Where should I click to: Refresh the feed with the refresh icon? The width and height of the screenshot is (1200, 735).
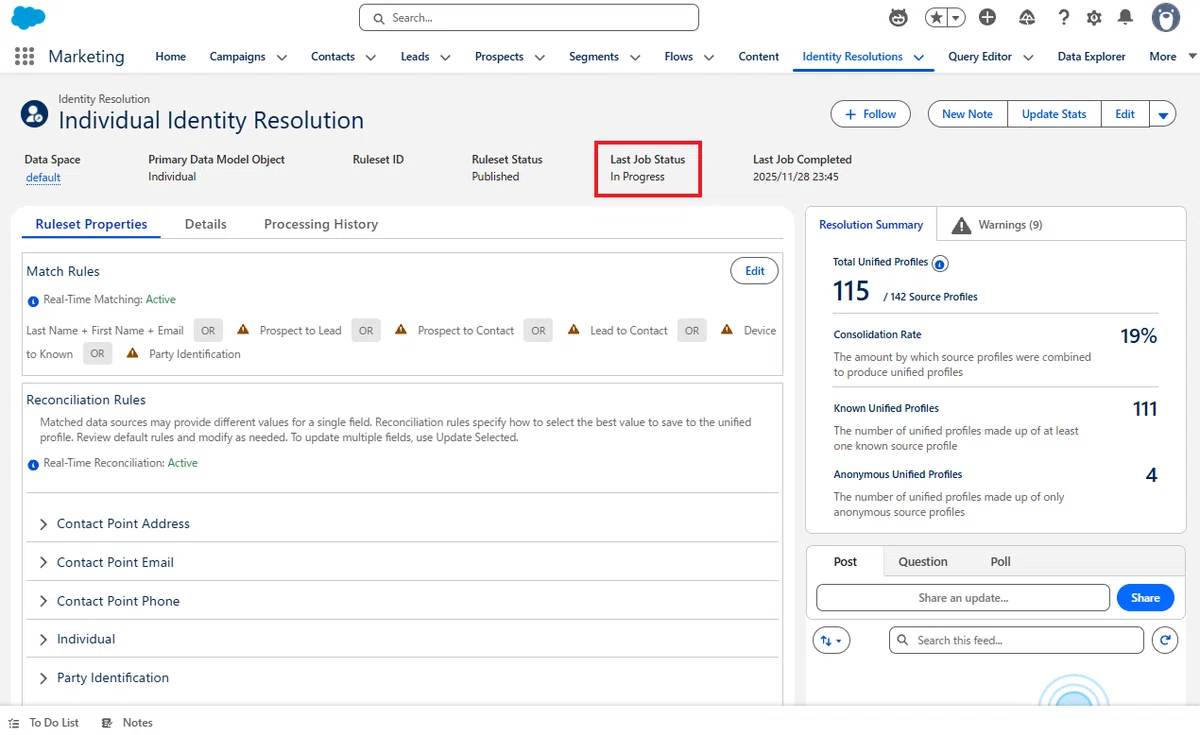point(1165,640)
